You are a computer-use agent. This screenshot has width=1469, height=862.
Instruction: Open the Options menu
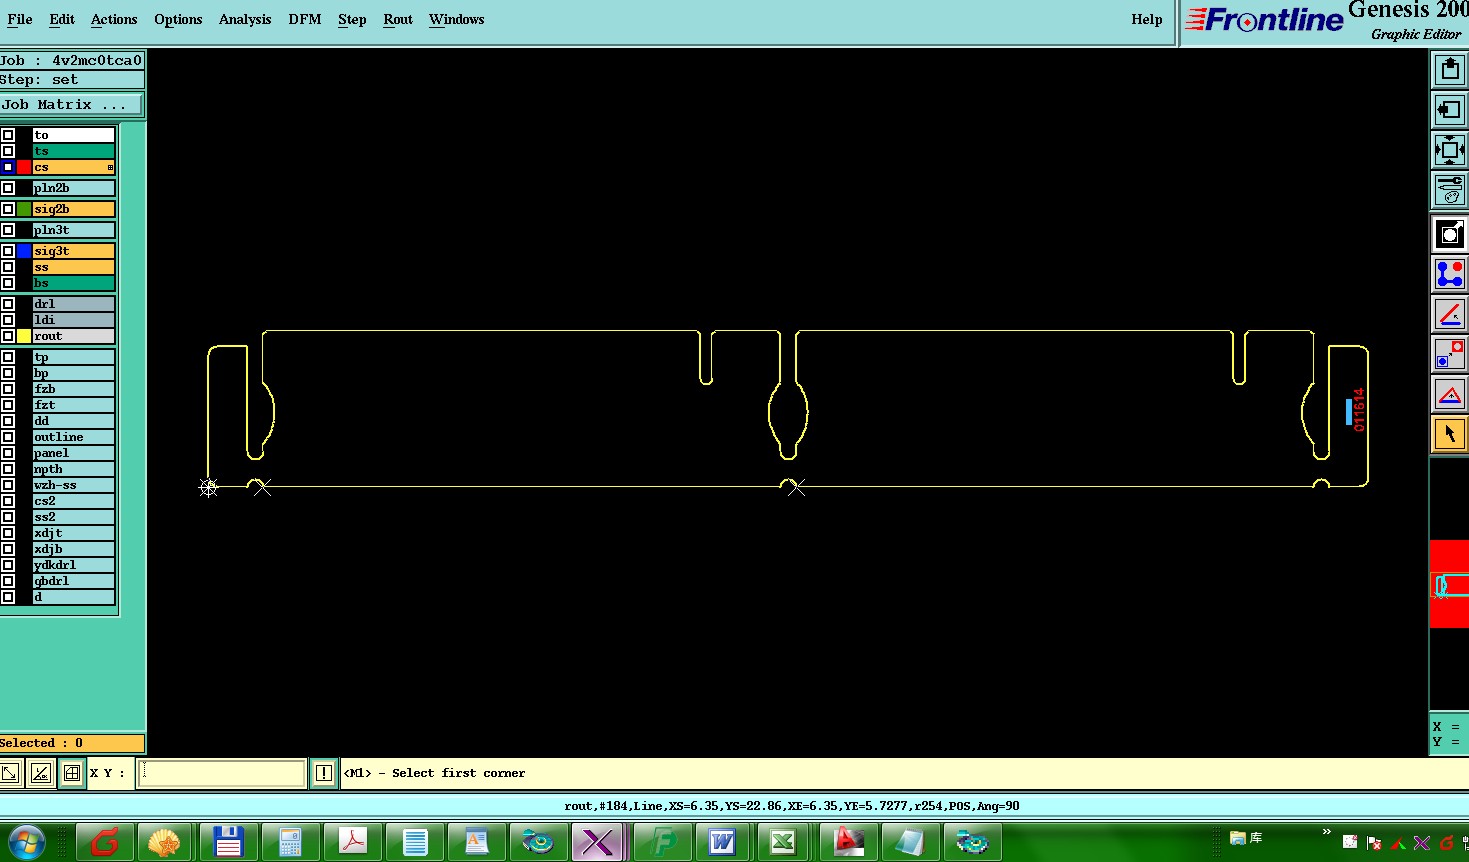click(178, 19)
